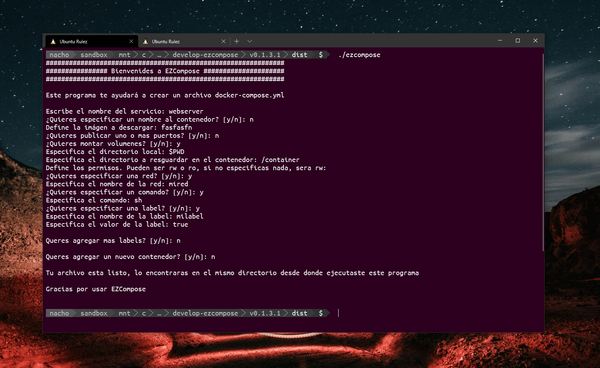Click the 'Queres agregar un nuevo contenedor?' line
This screenshot has width=600, height=368.
pos(130,257)
